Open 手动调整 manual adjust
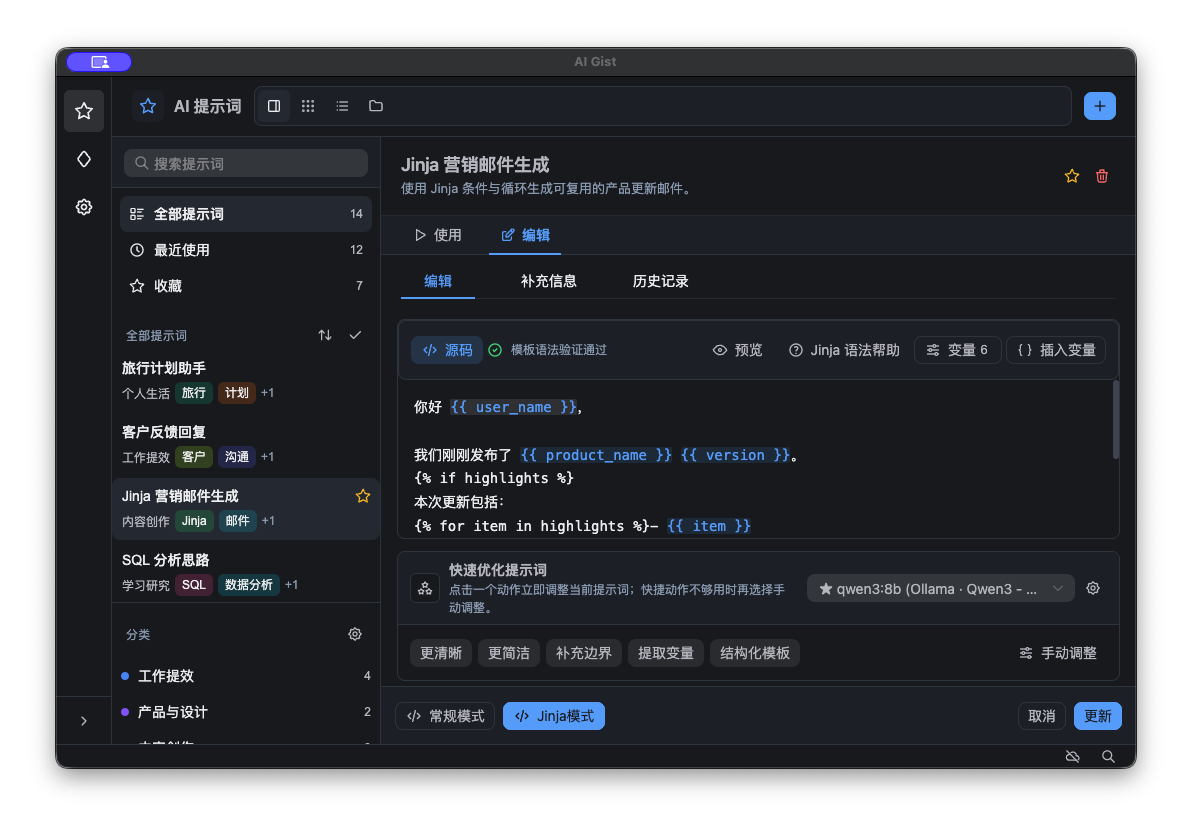 tap(1057, 653)
